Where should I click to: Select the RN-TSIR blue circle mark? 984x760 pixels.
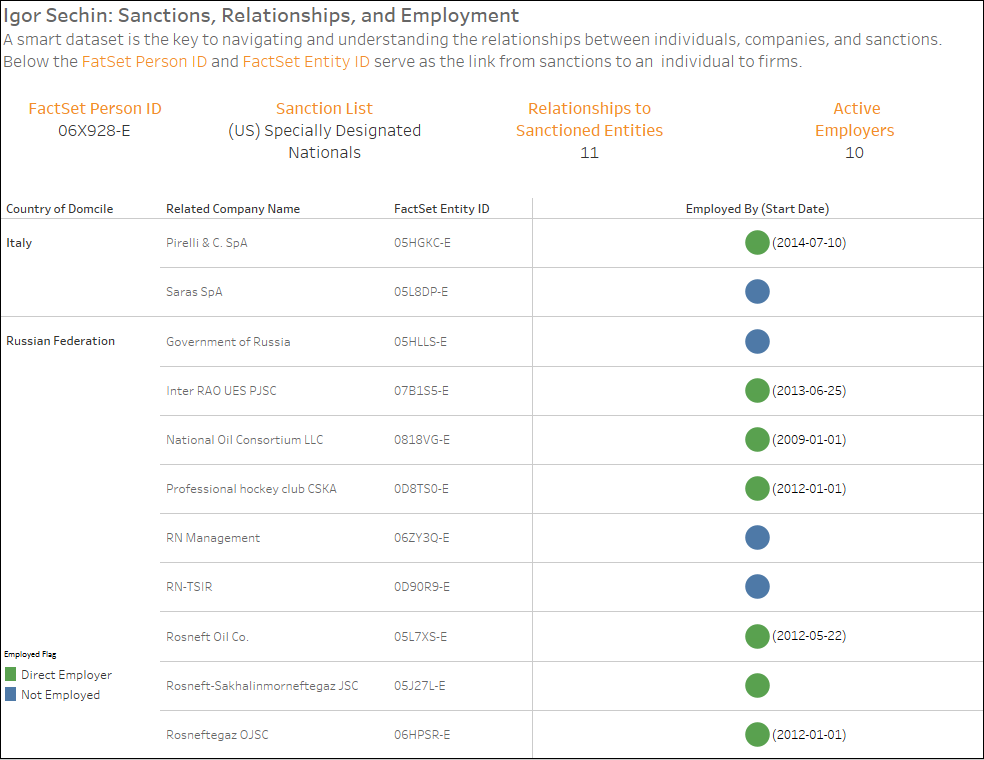point(757,587)
